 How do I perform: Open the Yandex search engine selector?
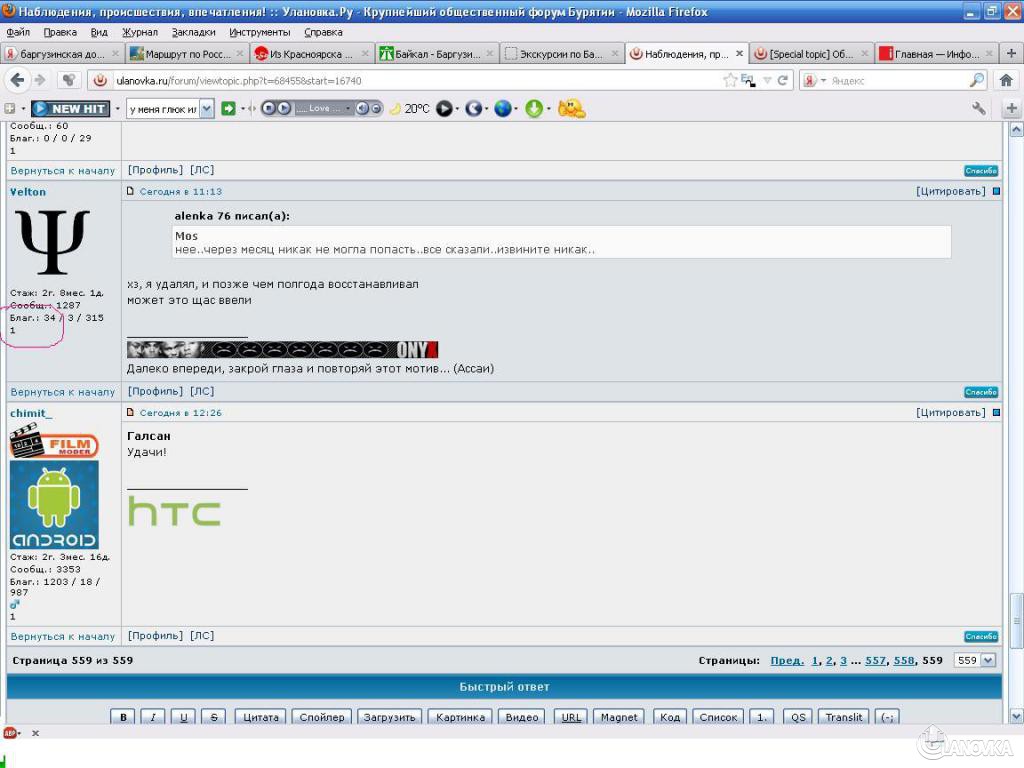pos(814,80)
